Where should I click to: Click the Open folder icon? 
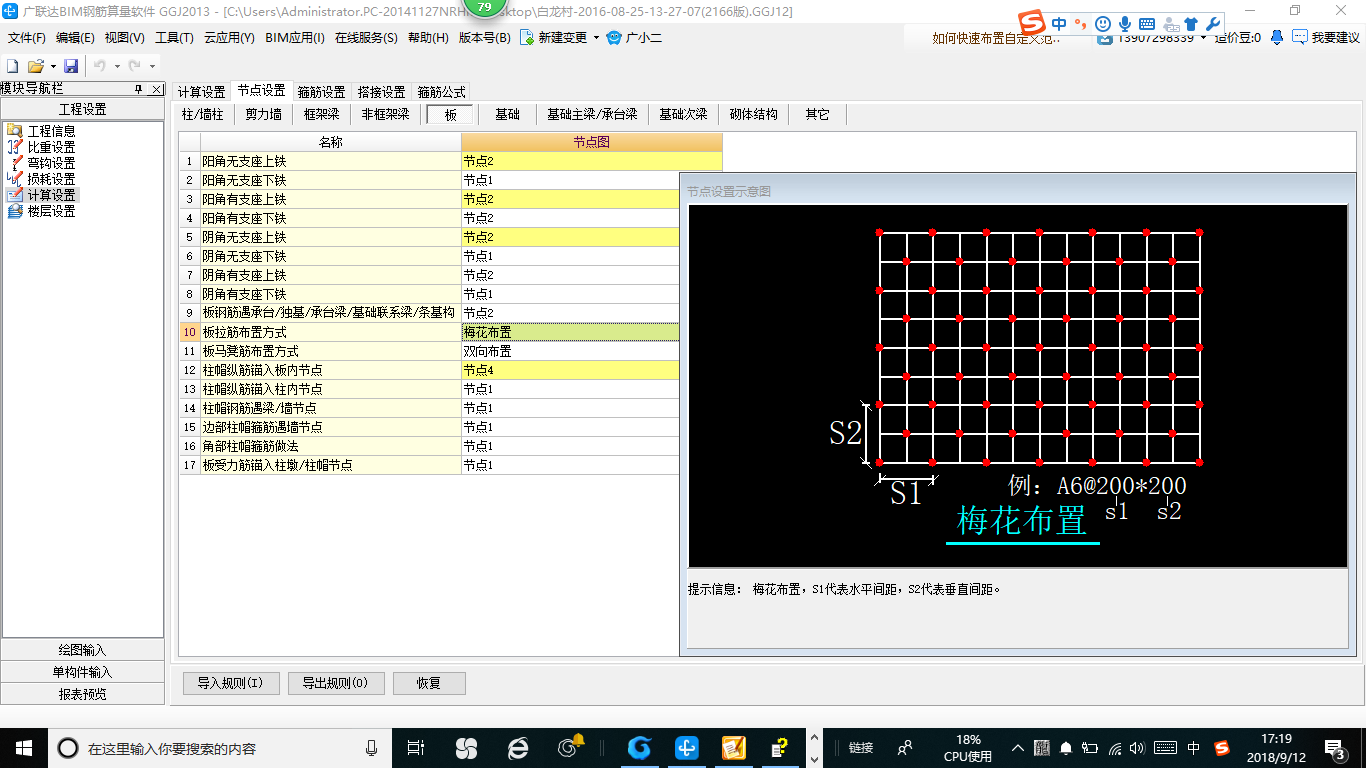[35, 66]
